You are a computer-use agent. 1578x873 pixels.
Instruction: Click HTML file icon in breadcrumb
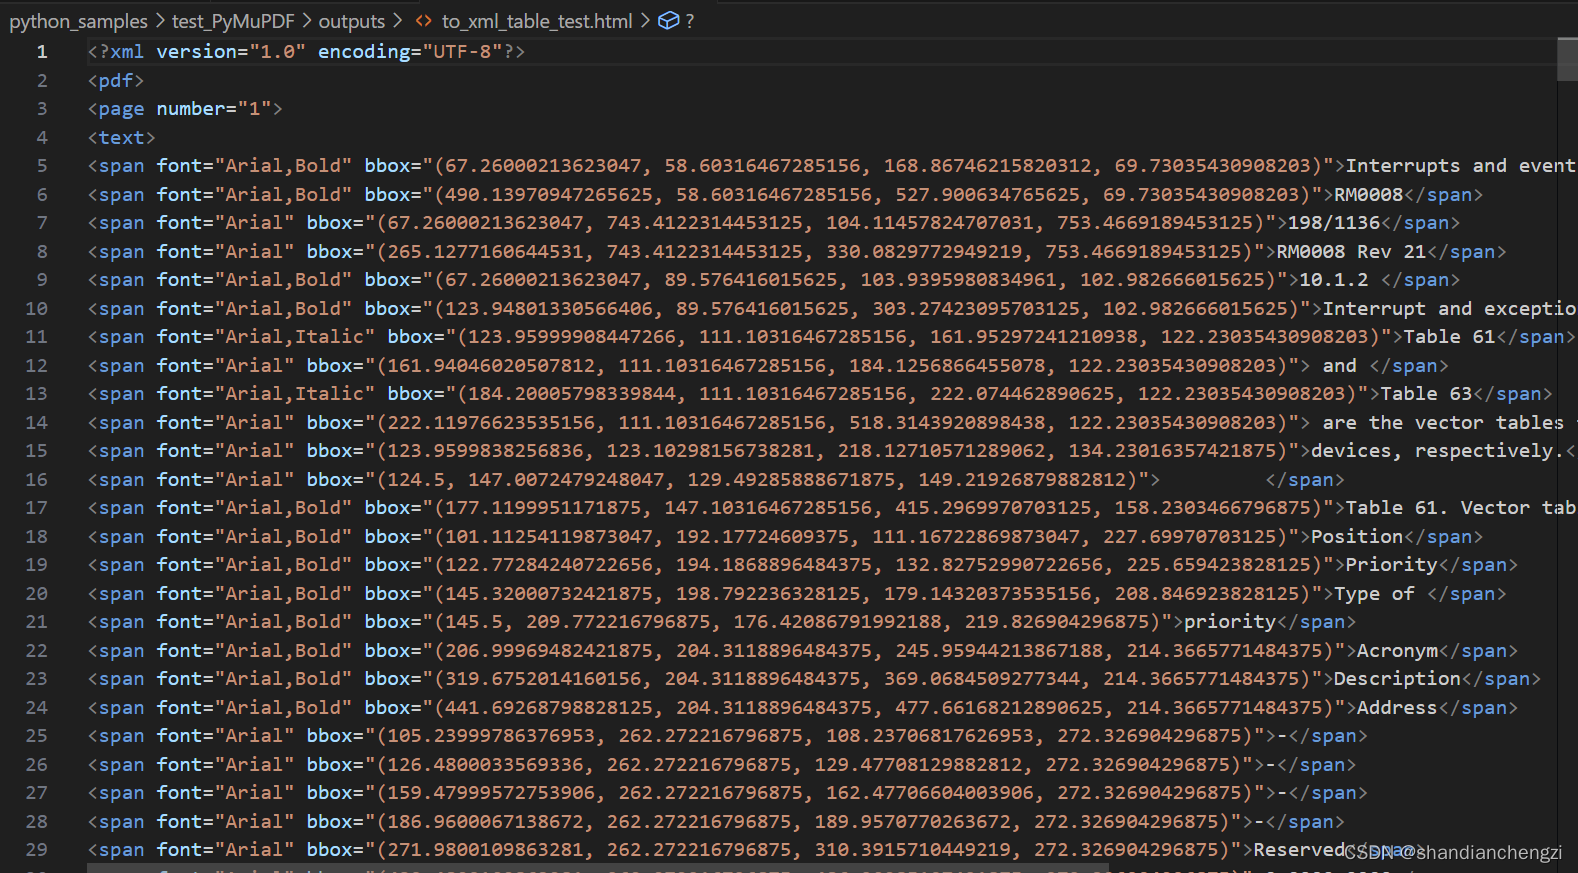click(x=424, y=21)
